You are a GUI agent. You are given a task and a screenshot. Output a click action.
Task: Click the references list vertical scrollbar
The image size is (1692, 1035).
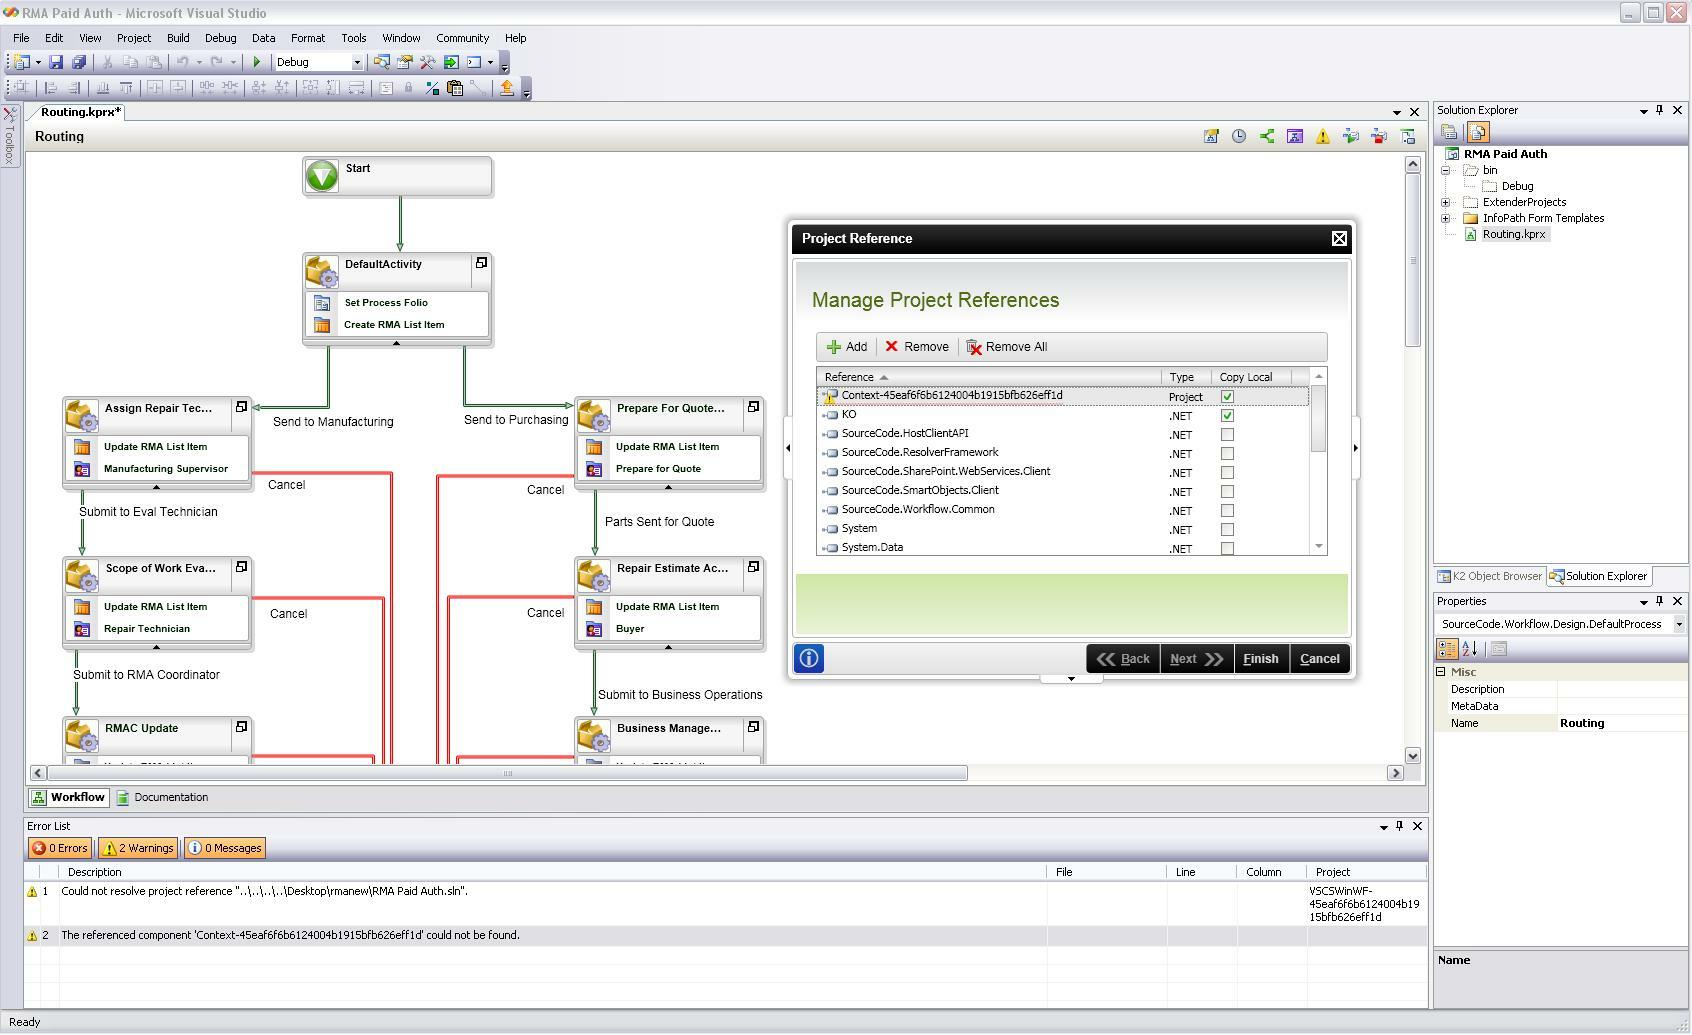tap(1318, 419)
